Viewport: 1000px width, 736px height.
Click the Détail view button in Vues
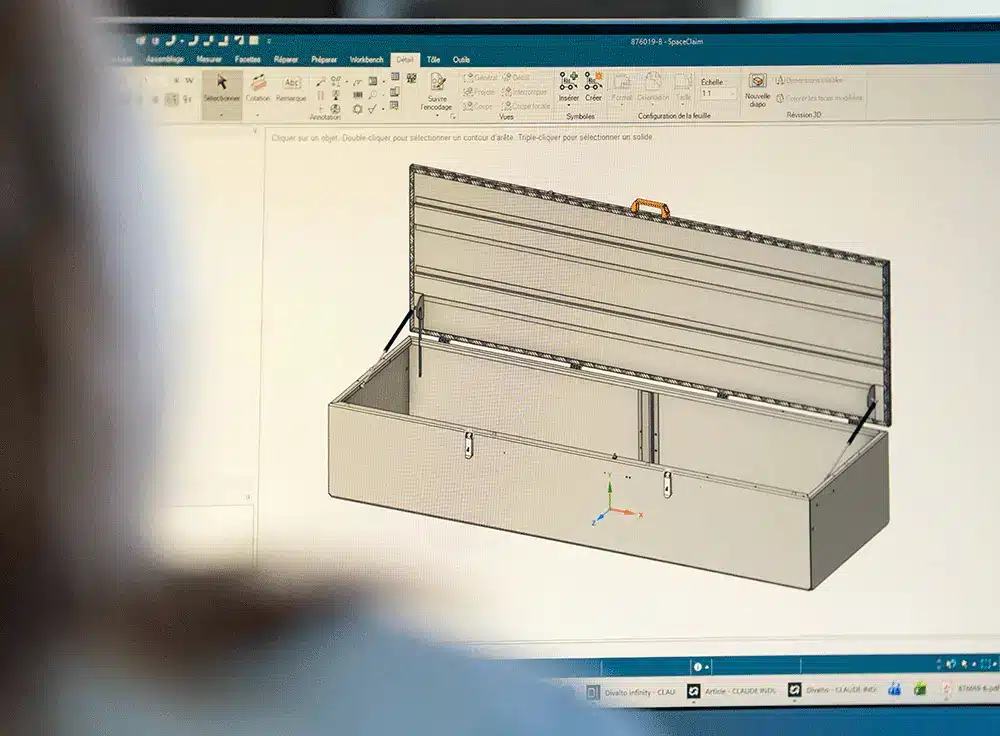517,77
